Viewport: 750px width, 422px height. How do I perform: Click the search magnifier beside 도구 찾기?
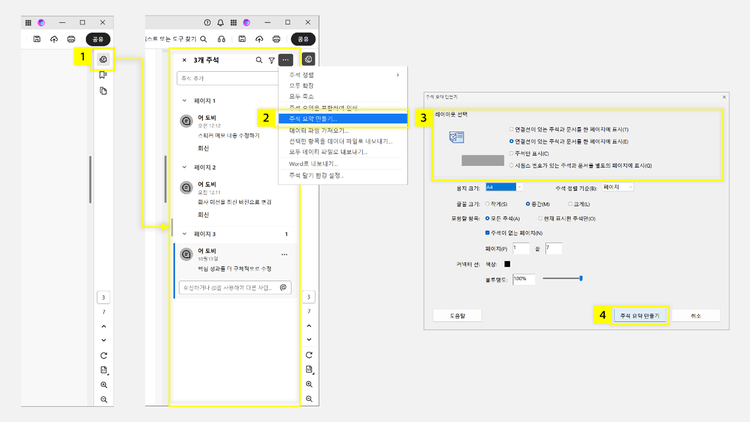[204, 39]
